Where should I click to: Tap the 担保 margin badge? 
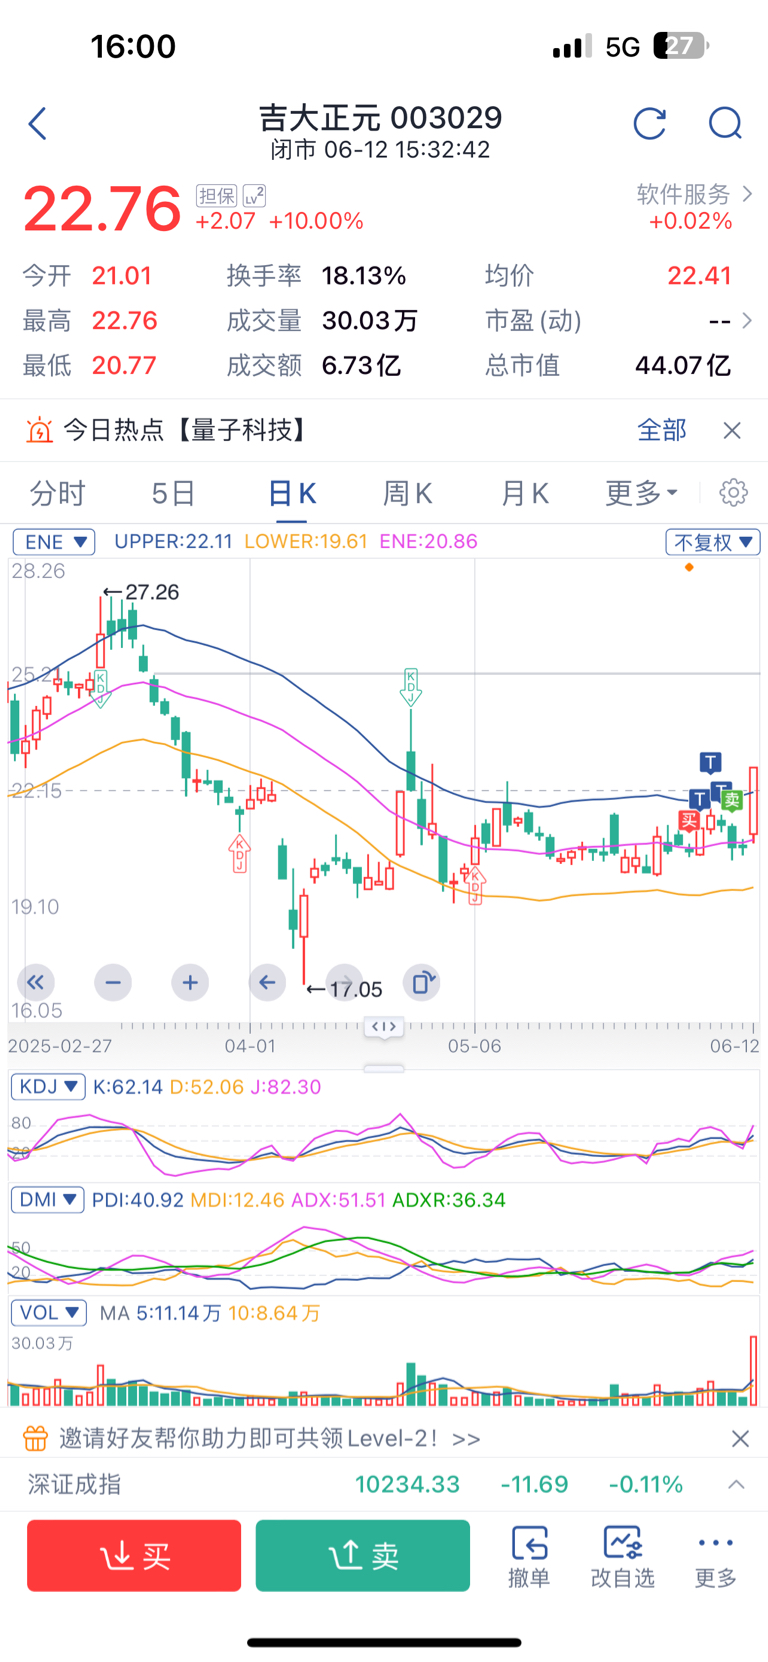tap(217, 196)
